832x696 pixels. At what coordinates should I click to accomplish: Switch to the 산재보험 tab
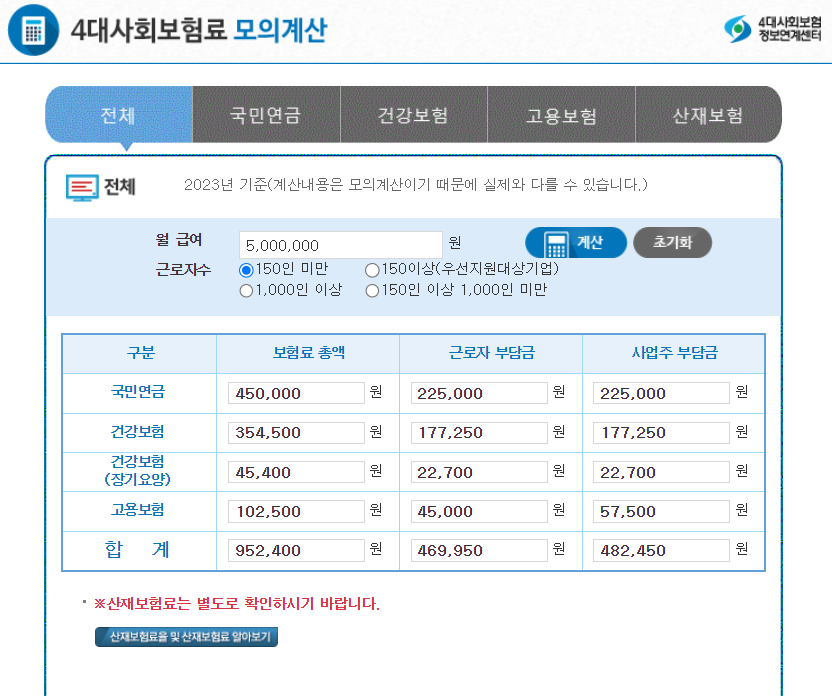tap(708, 115)
